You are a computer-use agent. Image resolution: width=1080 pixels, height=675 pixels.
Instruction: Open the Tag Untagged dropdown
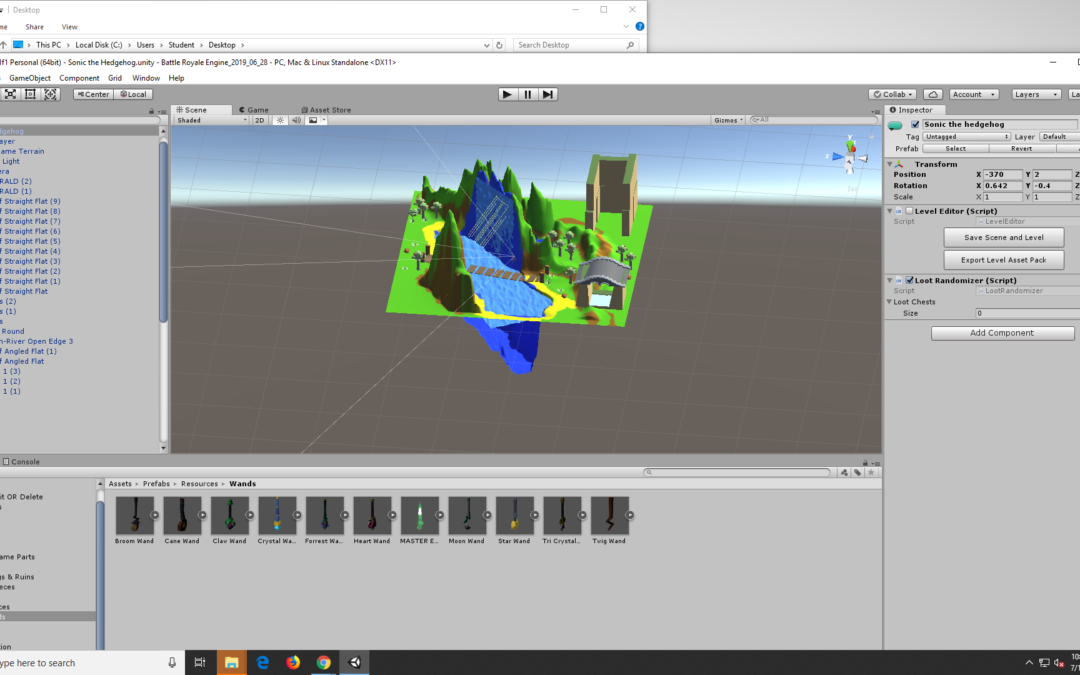[x=966, y=136]
